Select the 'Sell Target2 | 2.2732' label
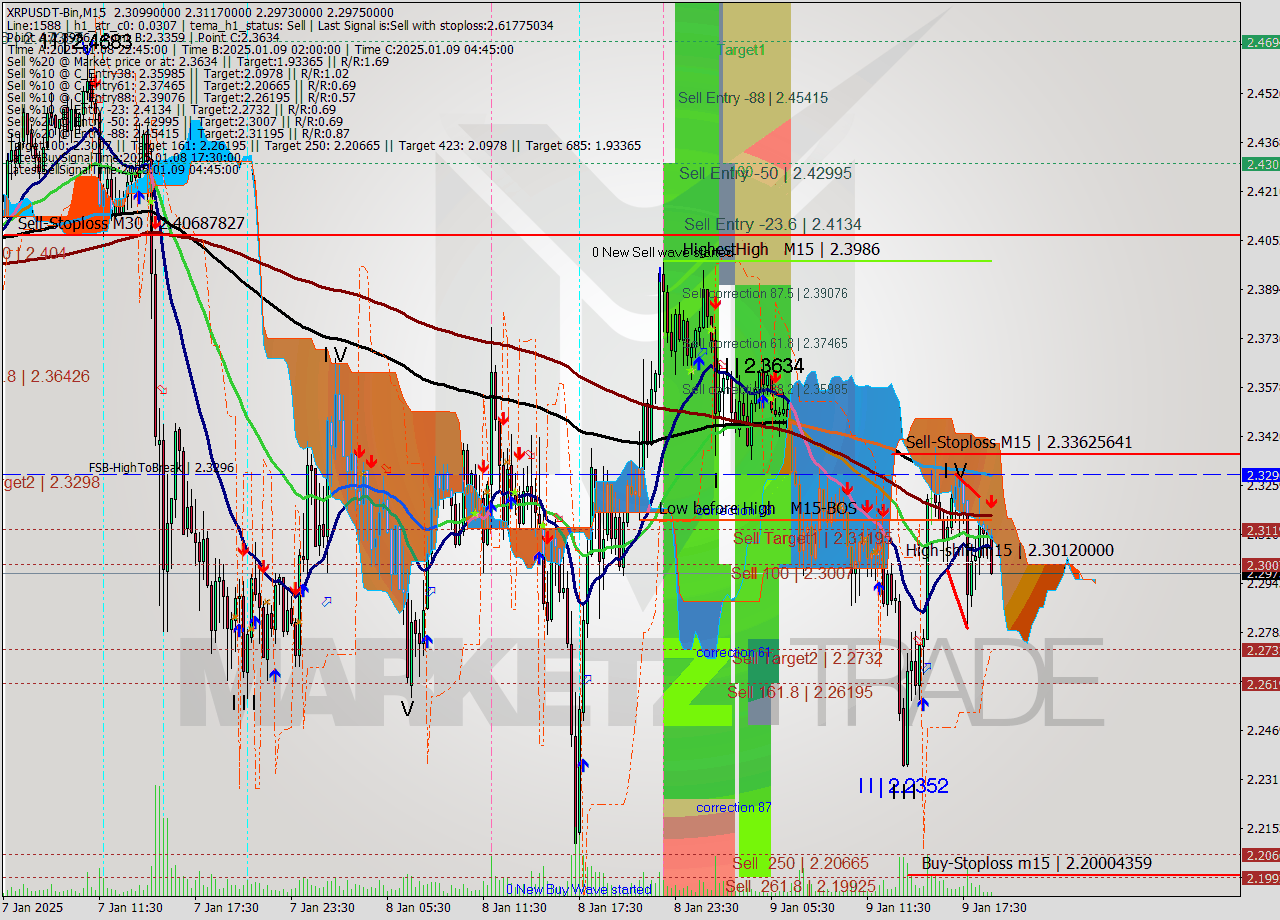 click(808, 659)
